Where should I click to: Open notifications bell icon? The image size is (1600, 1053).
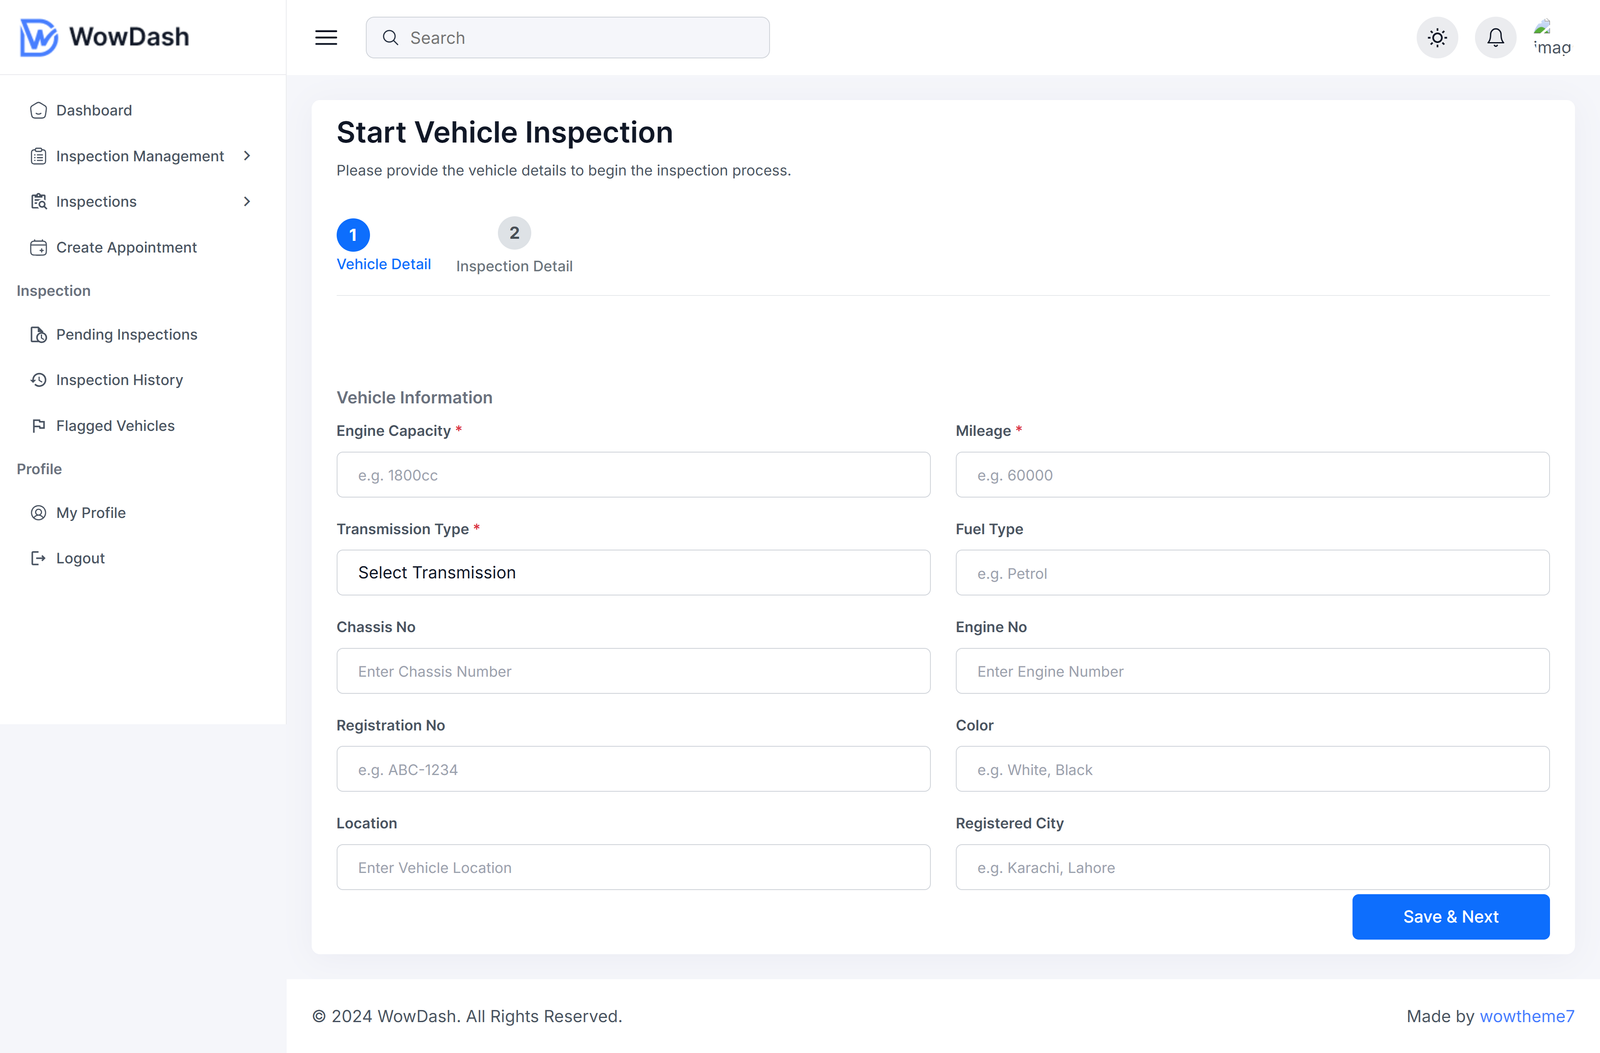[1495, 38]
